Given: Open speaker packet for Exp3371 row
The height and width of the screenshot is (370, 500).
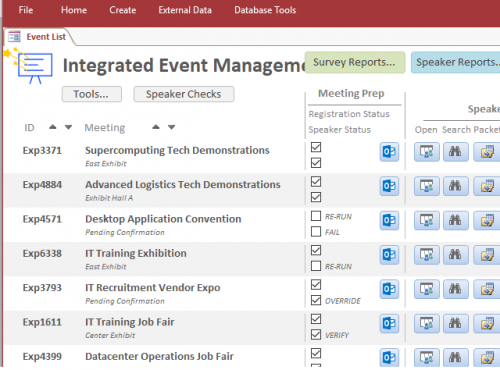Looking at the screenshot, I should click(x=487, y=152).
